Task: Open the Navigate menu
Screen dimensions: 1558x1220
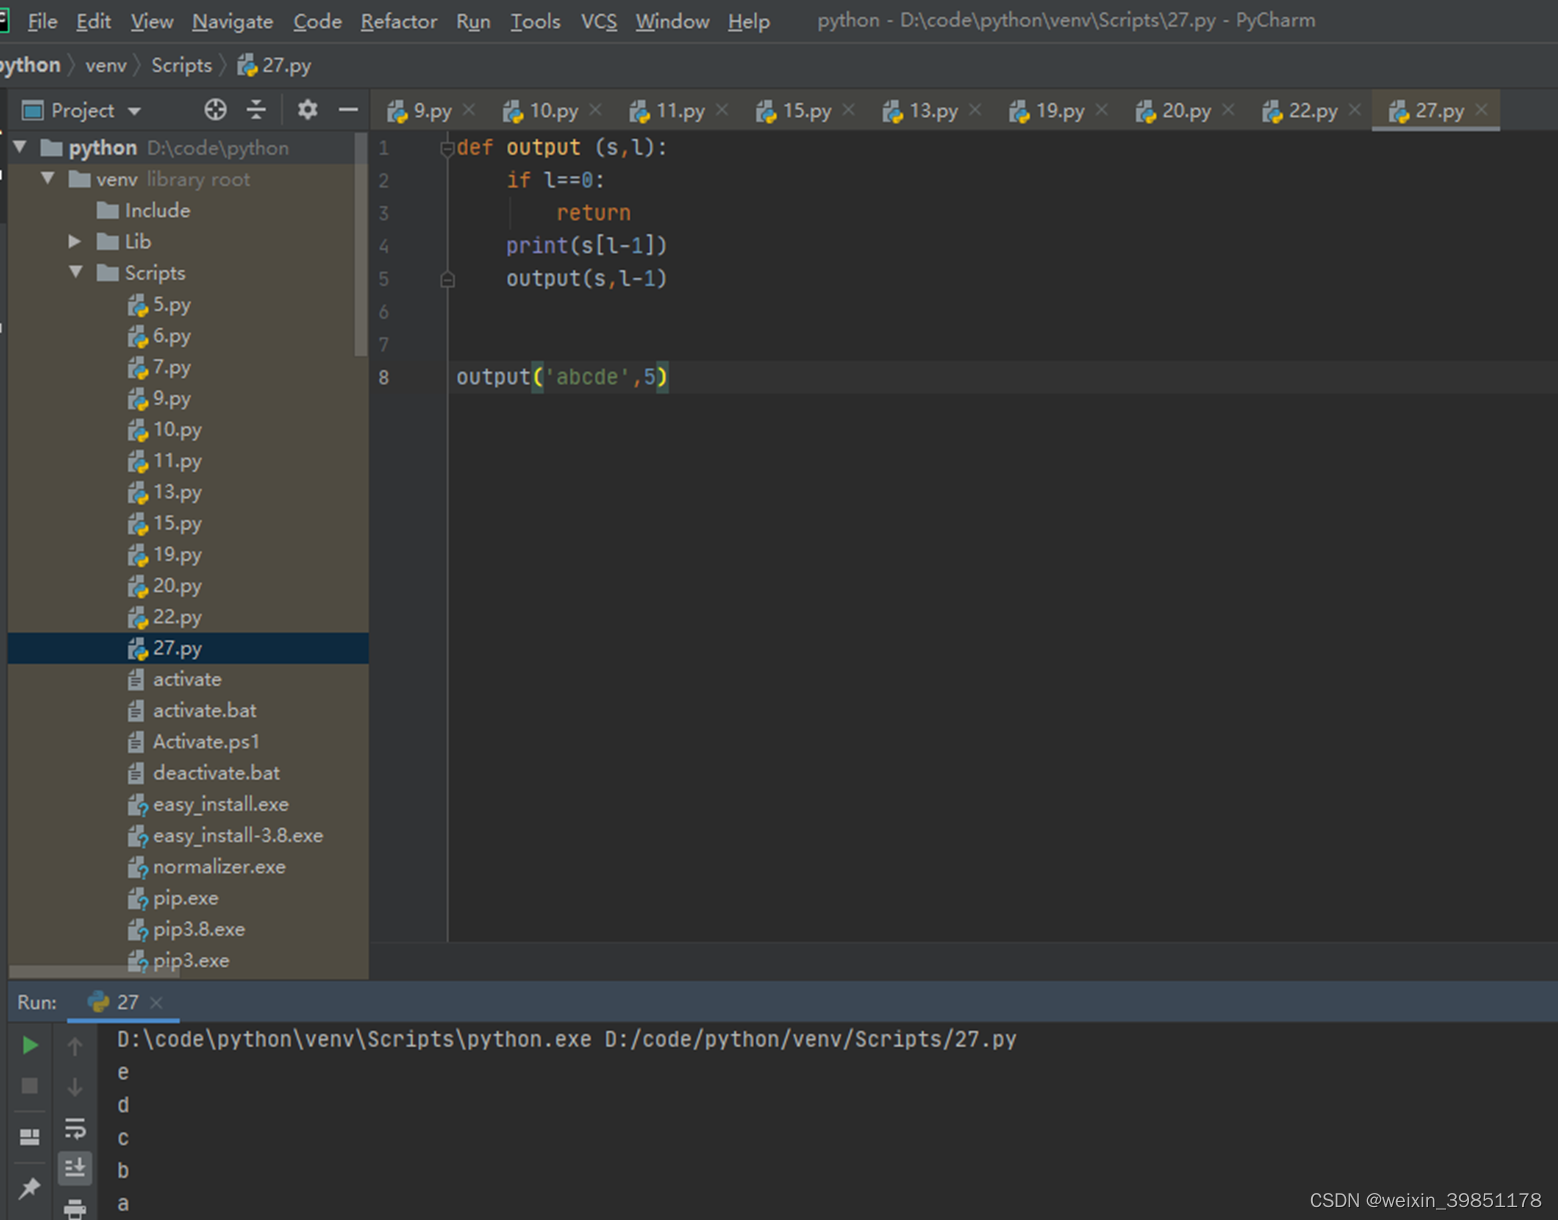Action: point(232,21)
